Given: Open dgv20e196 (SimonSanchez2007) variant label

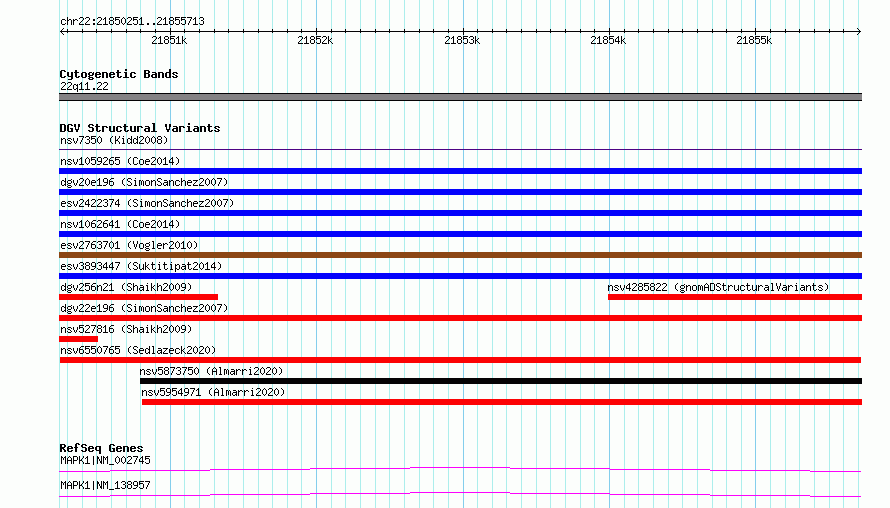Looking at the screenshot, I should [144, 182].
